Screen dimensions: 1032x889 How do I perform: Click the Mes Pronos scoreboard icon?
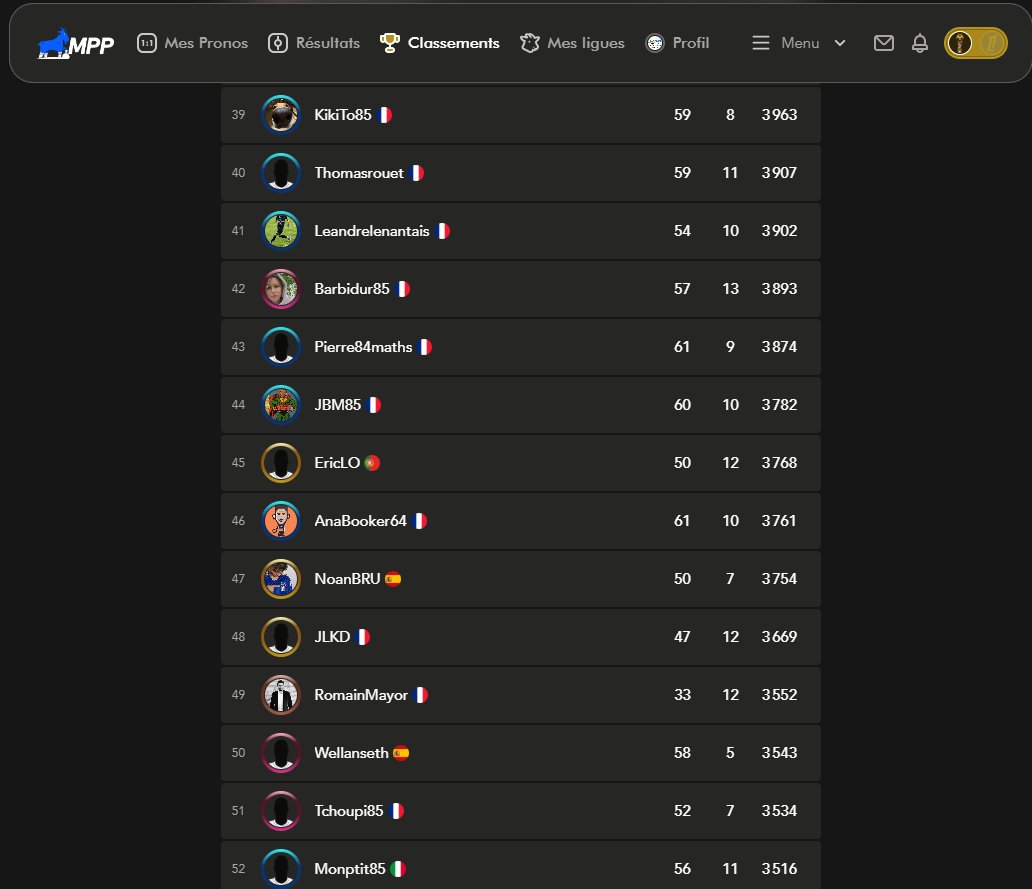[147, 43]
